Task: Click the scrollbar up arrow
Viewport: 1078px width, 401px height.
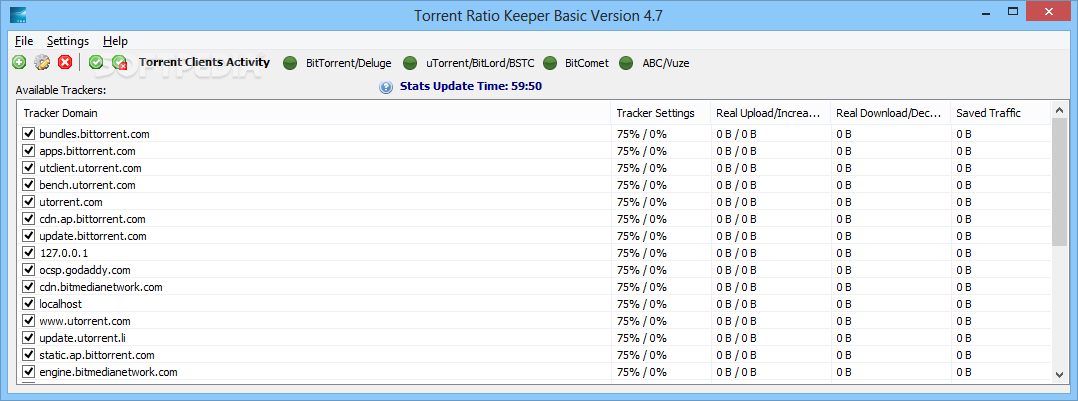Action: [1059, 109]
